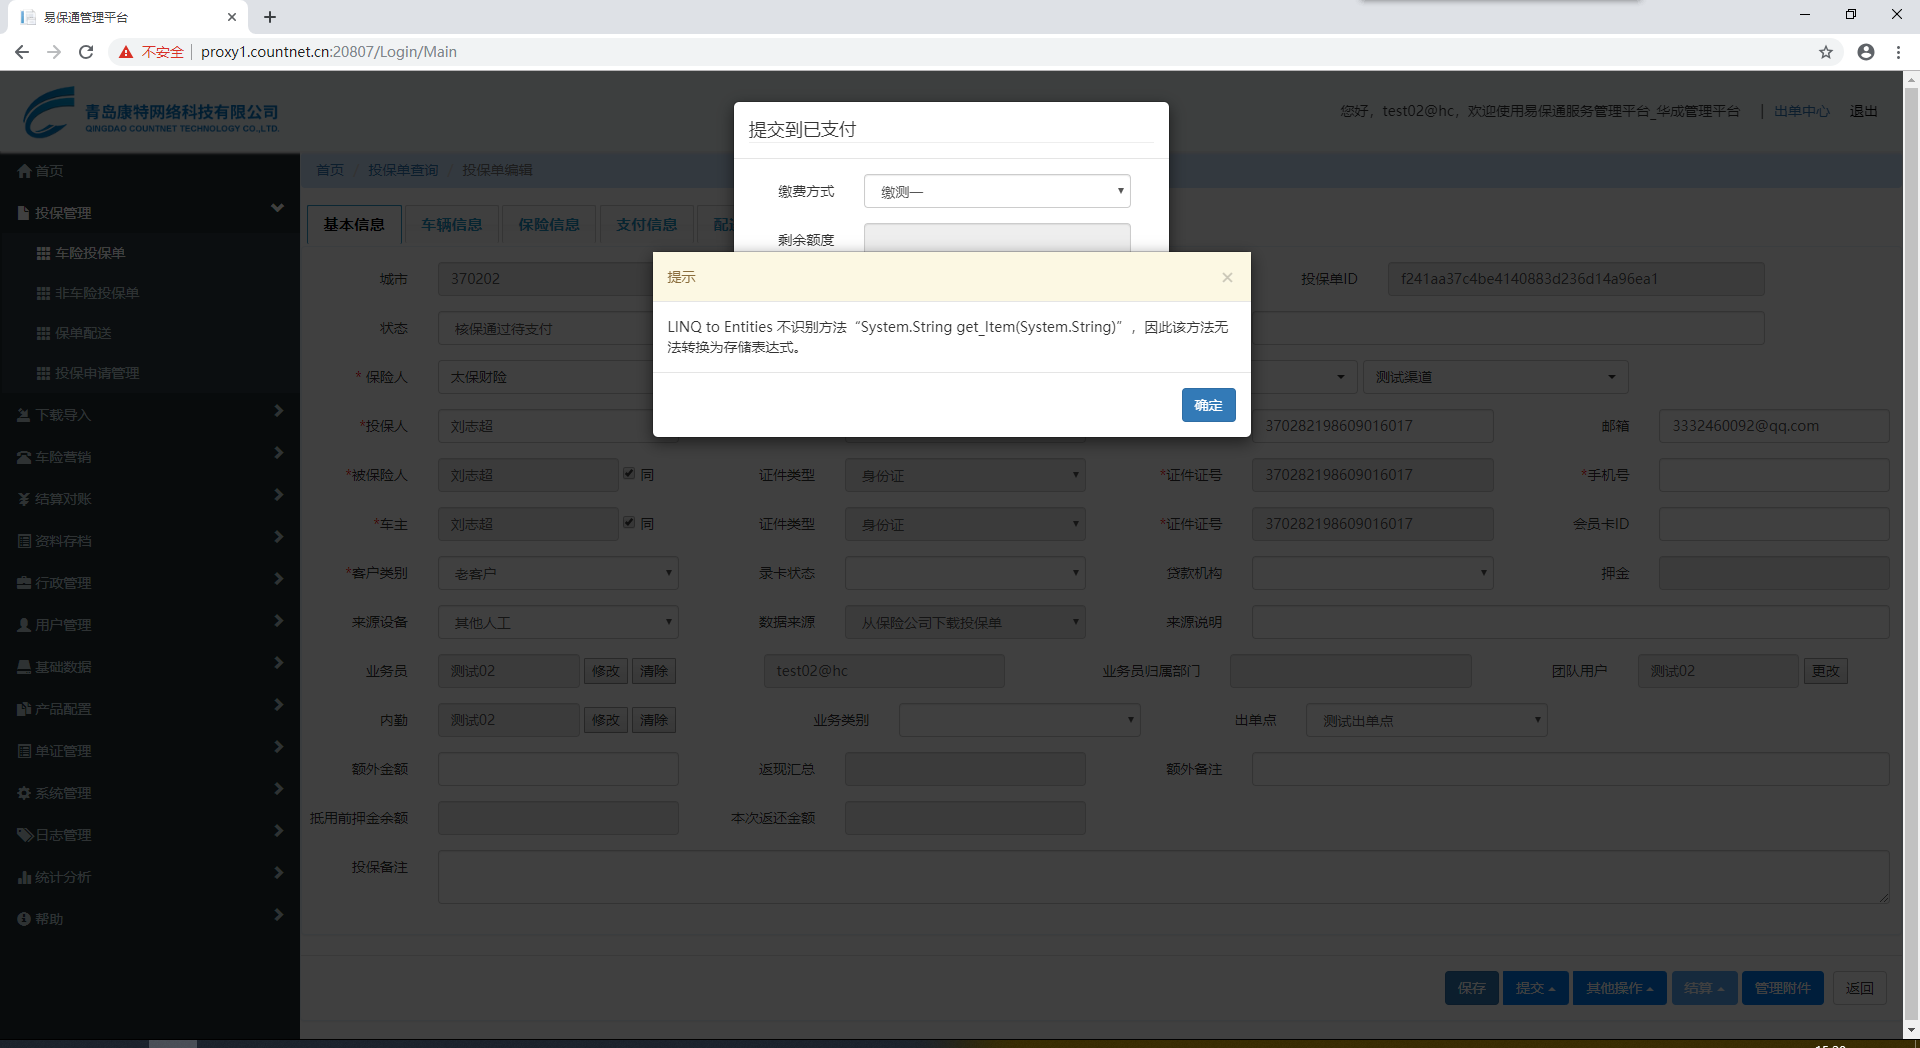Screen dimensions: 1920x1048
Task: Click the grid icon beside 非车险投保单
Action: pos(43,293)
